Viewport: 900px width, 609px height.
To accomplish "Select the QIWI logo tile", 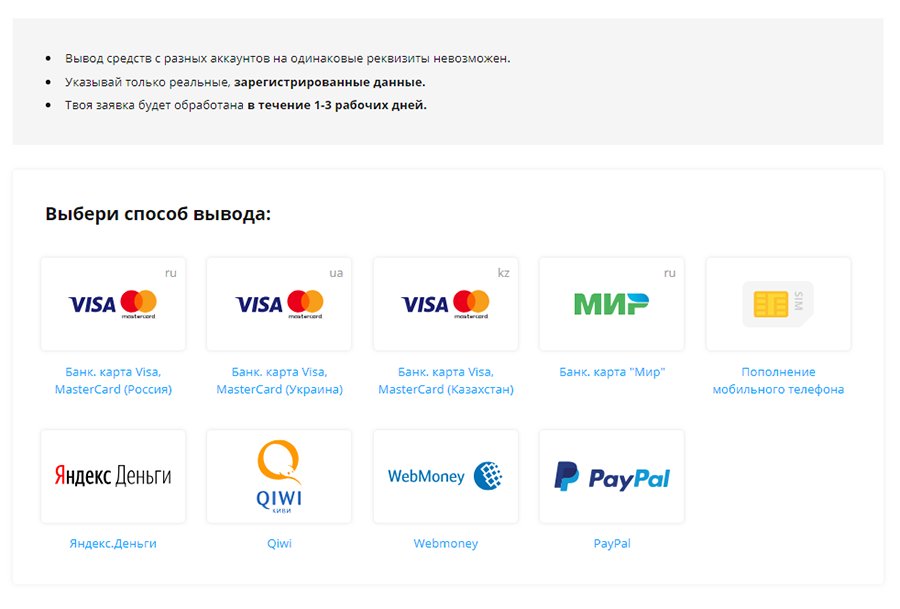I will tap(279, 476).
